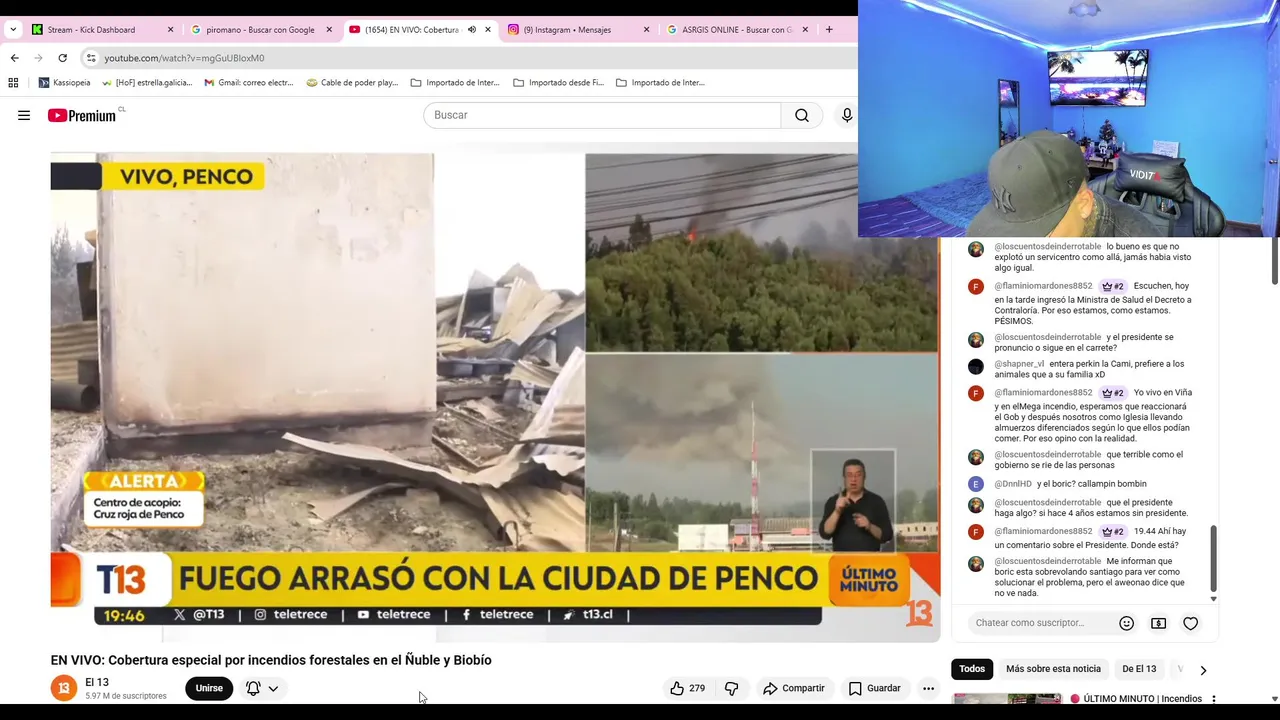This screenshot has height=720, width=1280.
Task: Open more actions three-dot menu under video
Action: tap(928, 688)
